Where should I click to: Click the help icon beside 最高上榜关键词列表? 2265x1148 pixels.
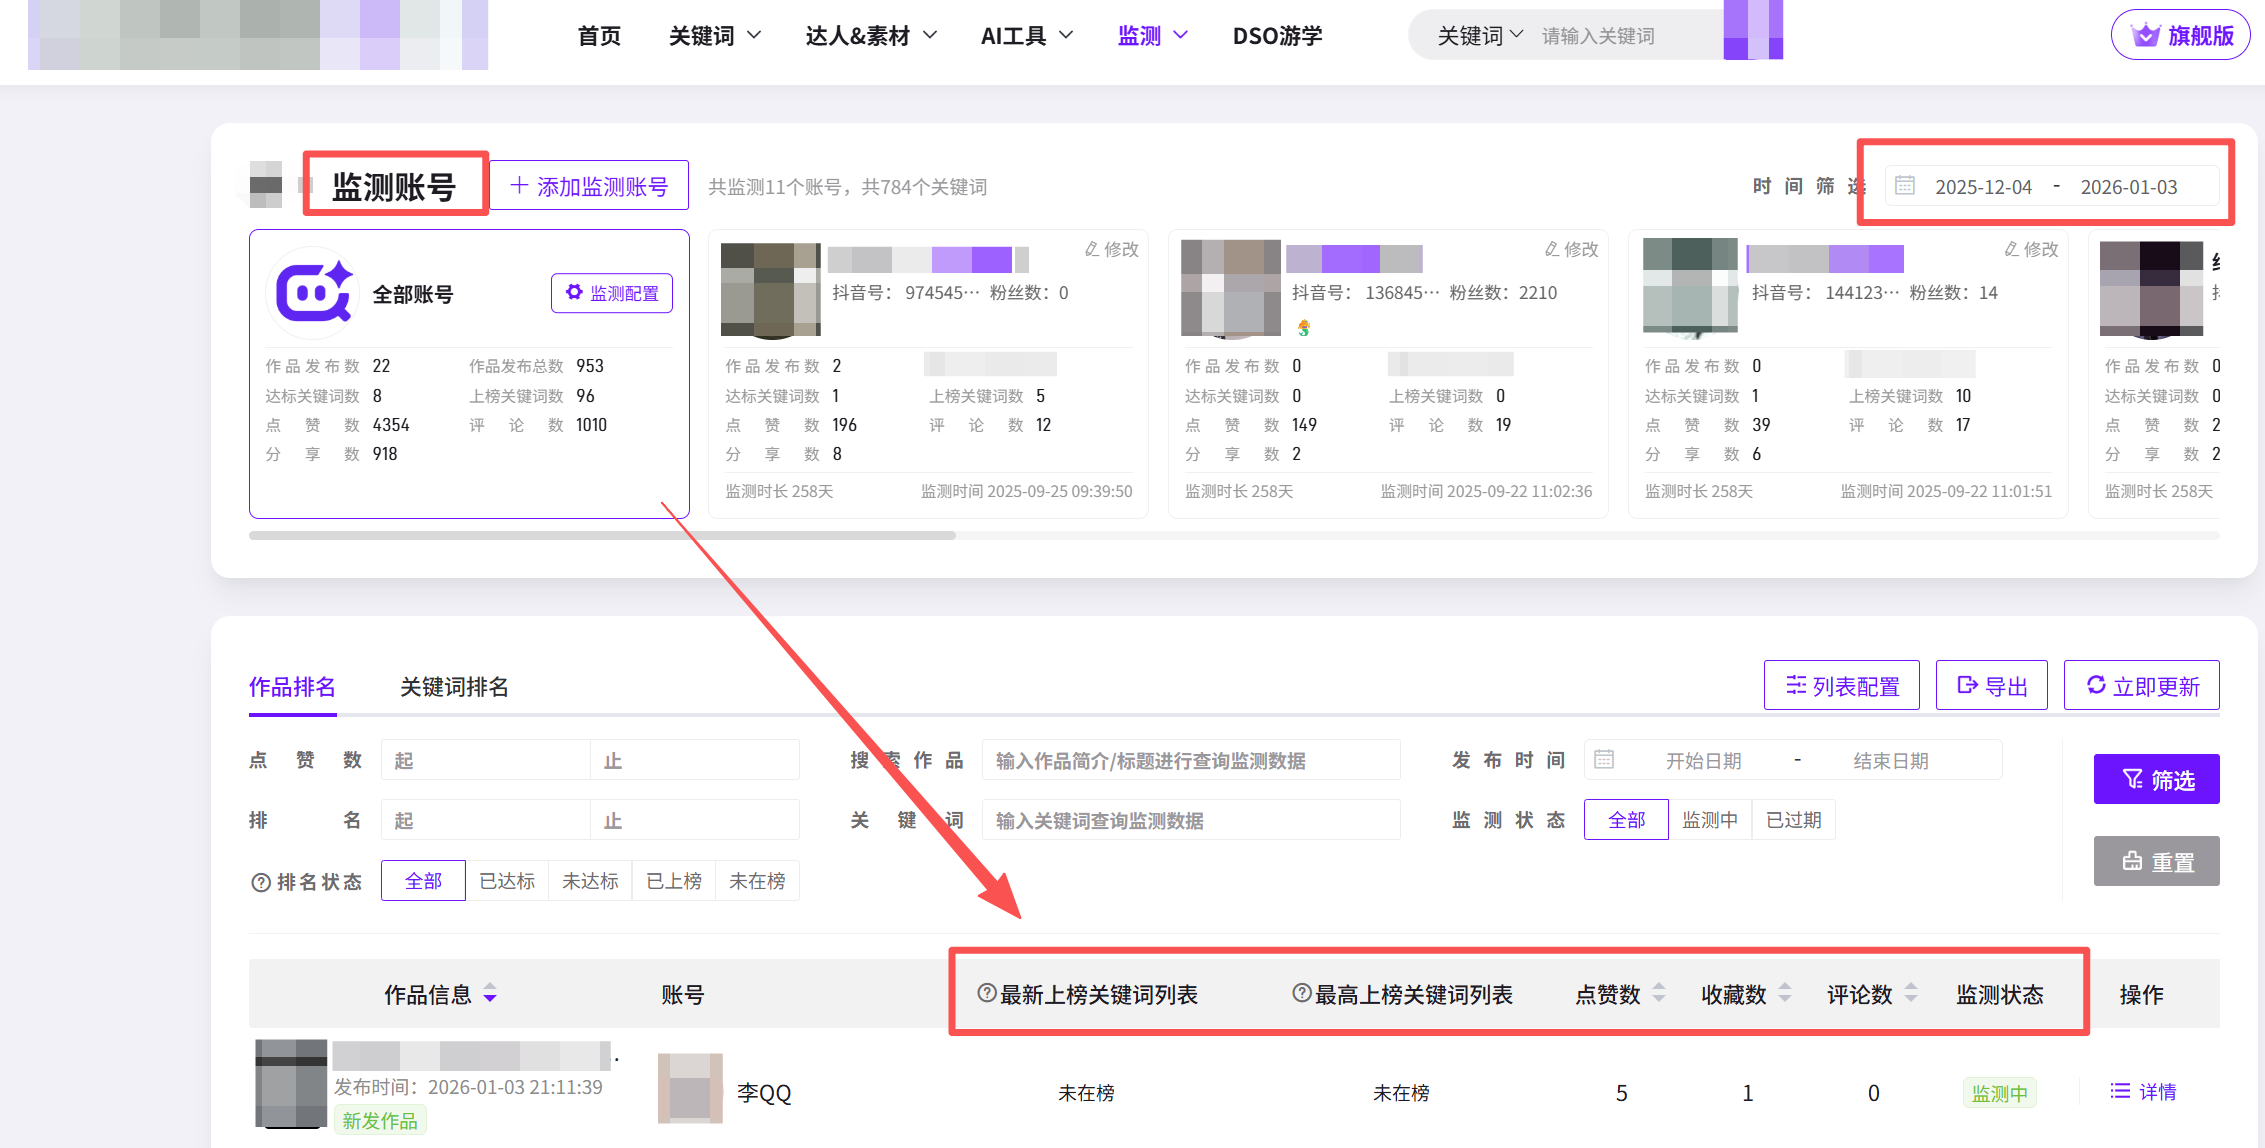click(1301, 993)
